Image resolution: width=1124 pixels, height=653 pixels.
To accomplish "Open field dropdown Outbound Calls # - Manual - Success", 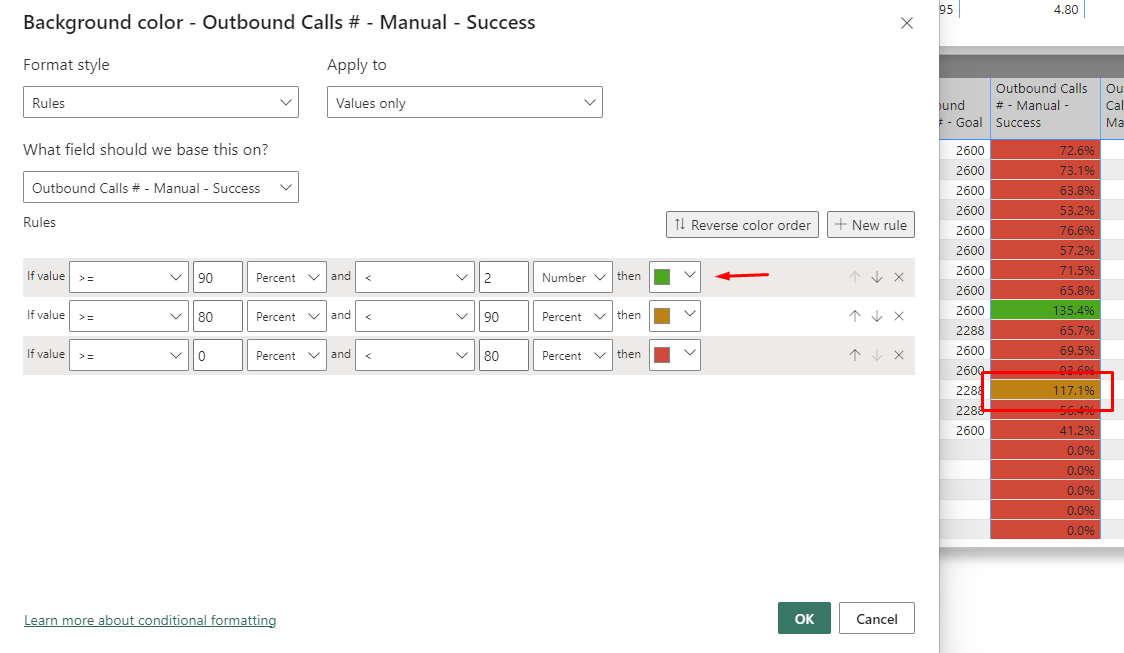I will pyautogui.click(x=161, y=187).
